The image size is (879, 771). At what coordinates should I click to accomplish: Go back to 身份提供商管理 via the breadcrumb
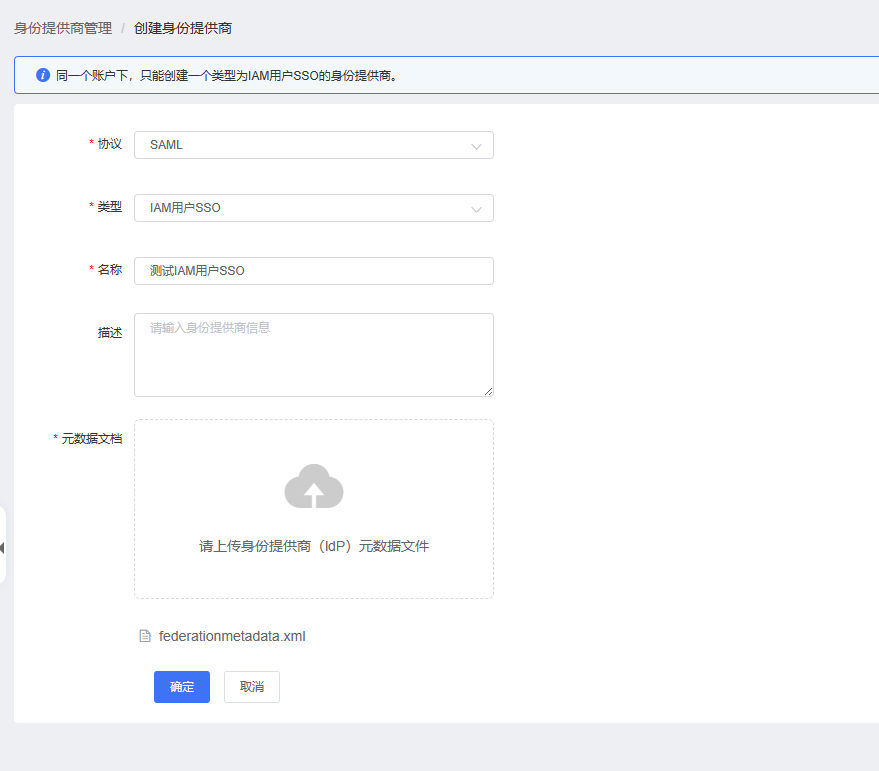click(63, 28)
